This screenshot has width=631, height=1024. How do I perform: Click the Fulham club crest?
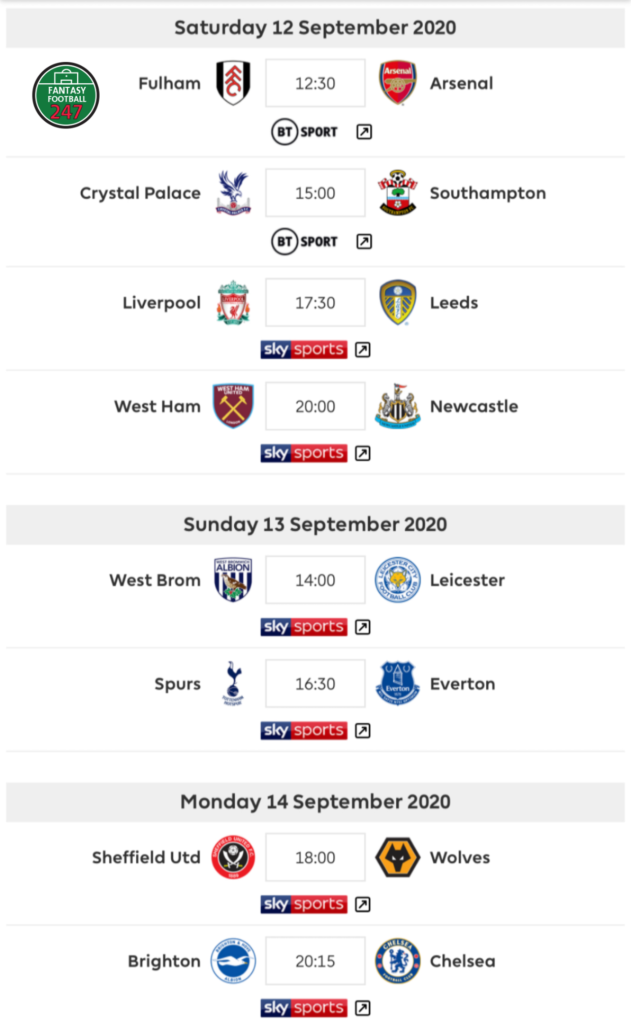coord(233,83)
